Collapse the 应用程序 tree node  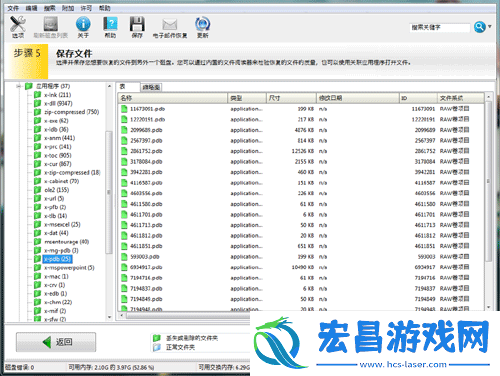(x=19, y=86)
